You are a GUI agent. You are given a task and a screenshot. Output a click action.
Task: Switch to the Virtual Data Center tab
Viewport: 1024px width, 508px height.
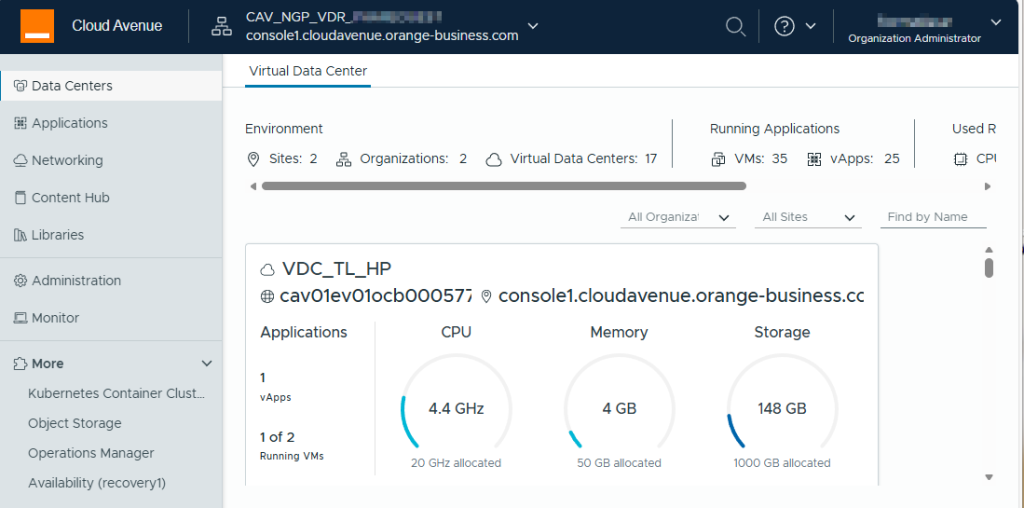tap(308, 71)
